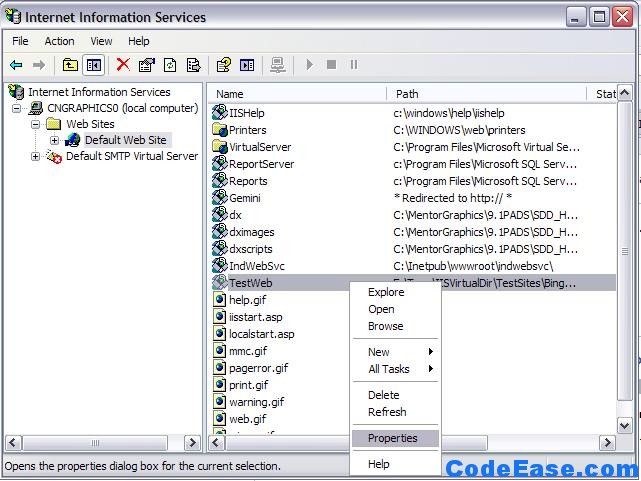Click the Default SMTP Virtual Server icon
The height and width of the screenshot is (481, 641).
pos(54,157)
